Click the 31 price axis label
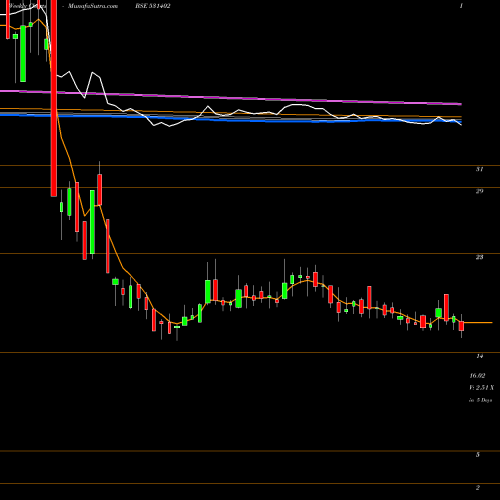The height and width of the screenshot is (500, 500). tap(479, 169)
